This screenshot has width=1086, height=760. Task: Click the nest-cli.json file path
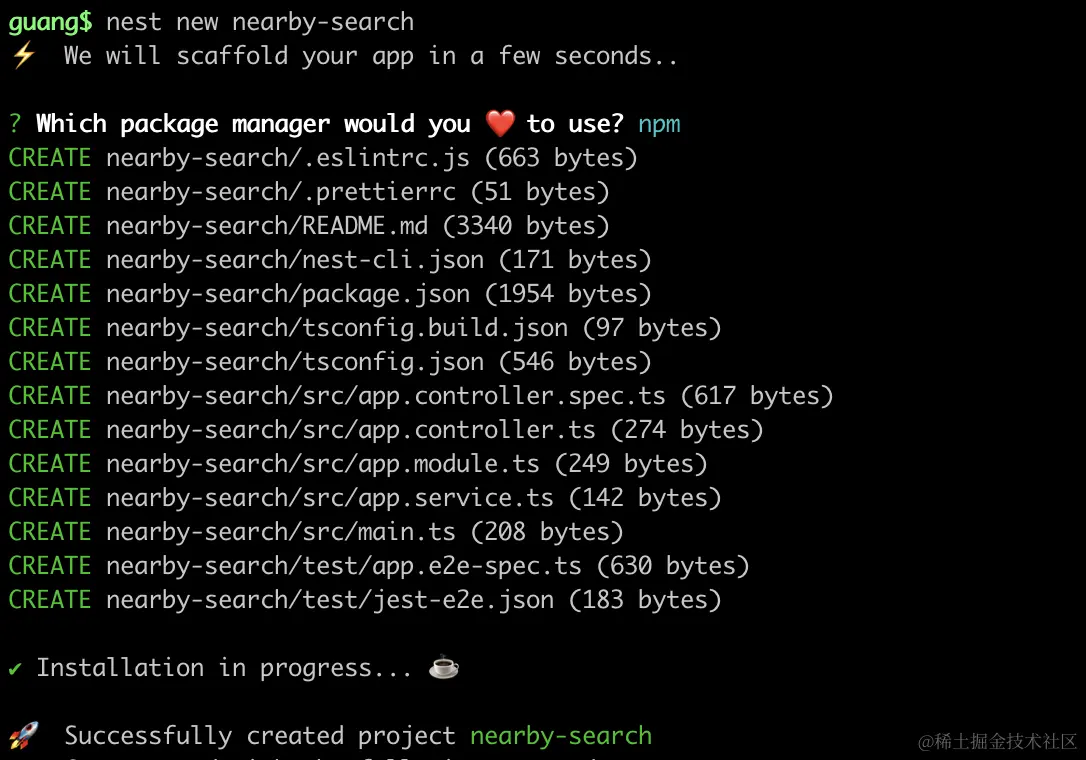click(x=294, y=260)
